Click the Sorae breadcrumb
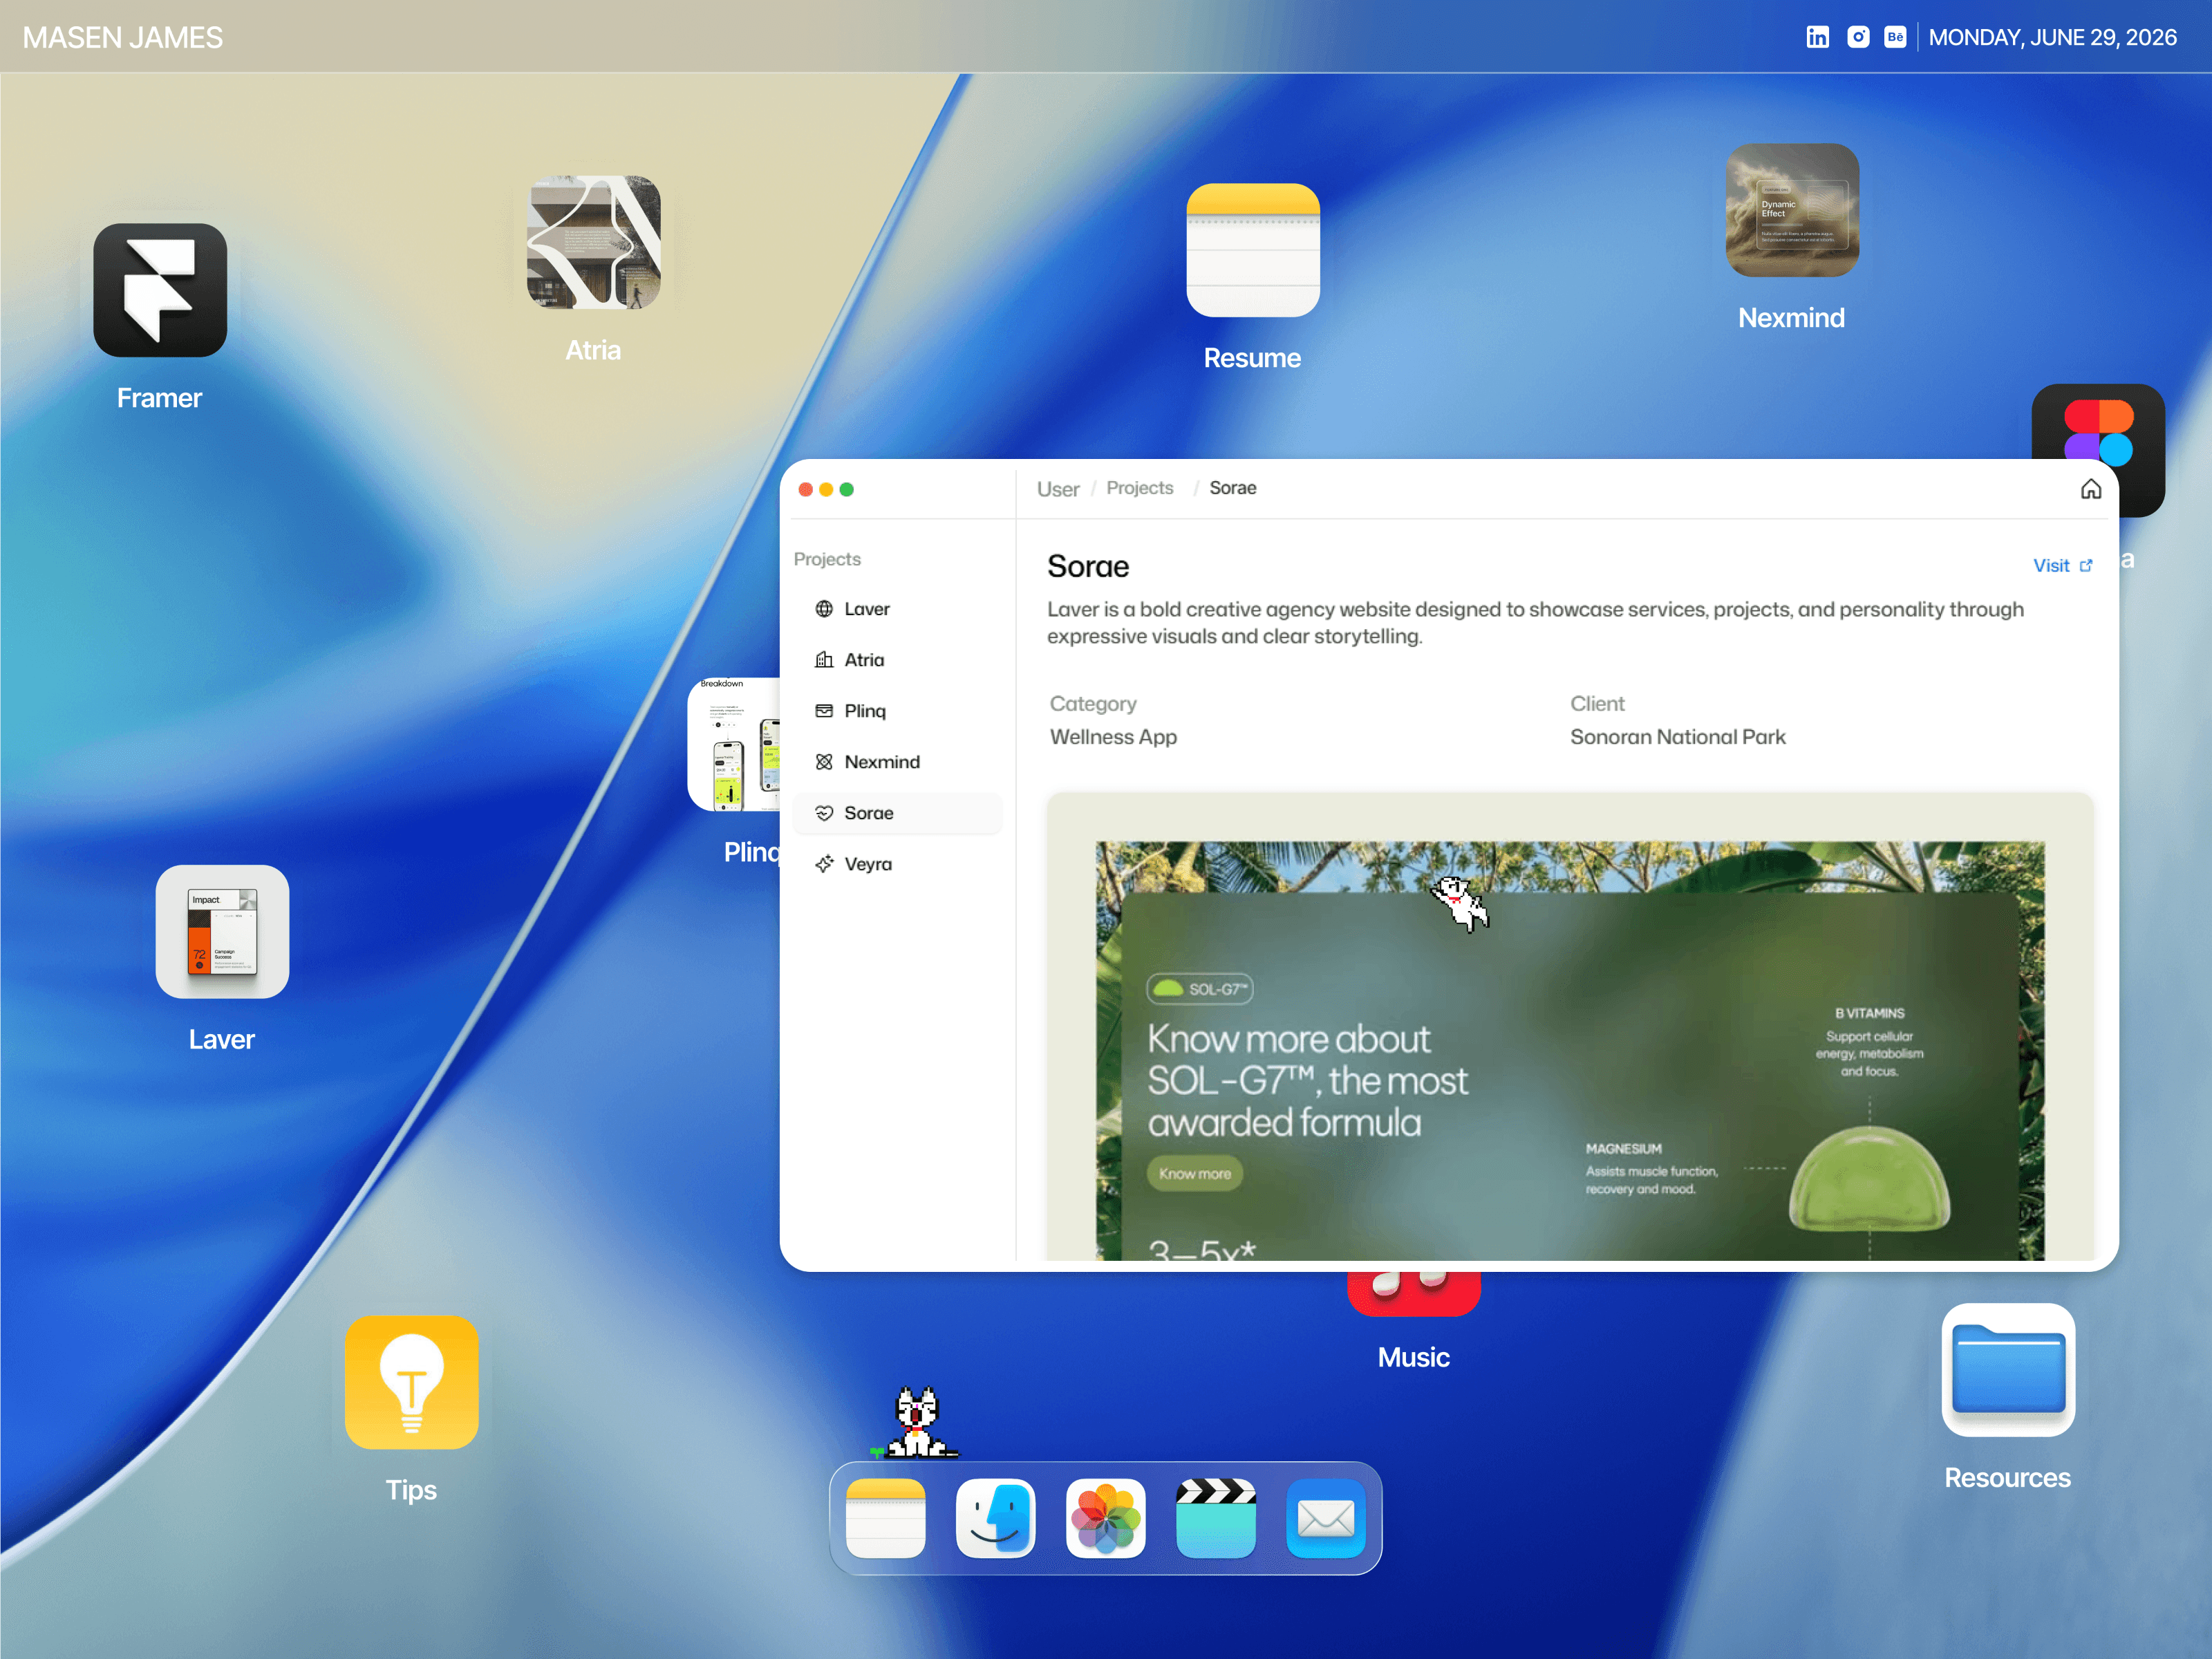 tap(1233, 488)
